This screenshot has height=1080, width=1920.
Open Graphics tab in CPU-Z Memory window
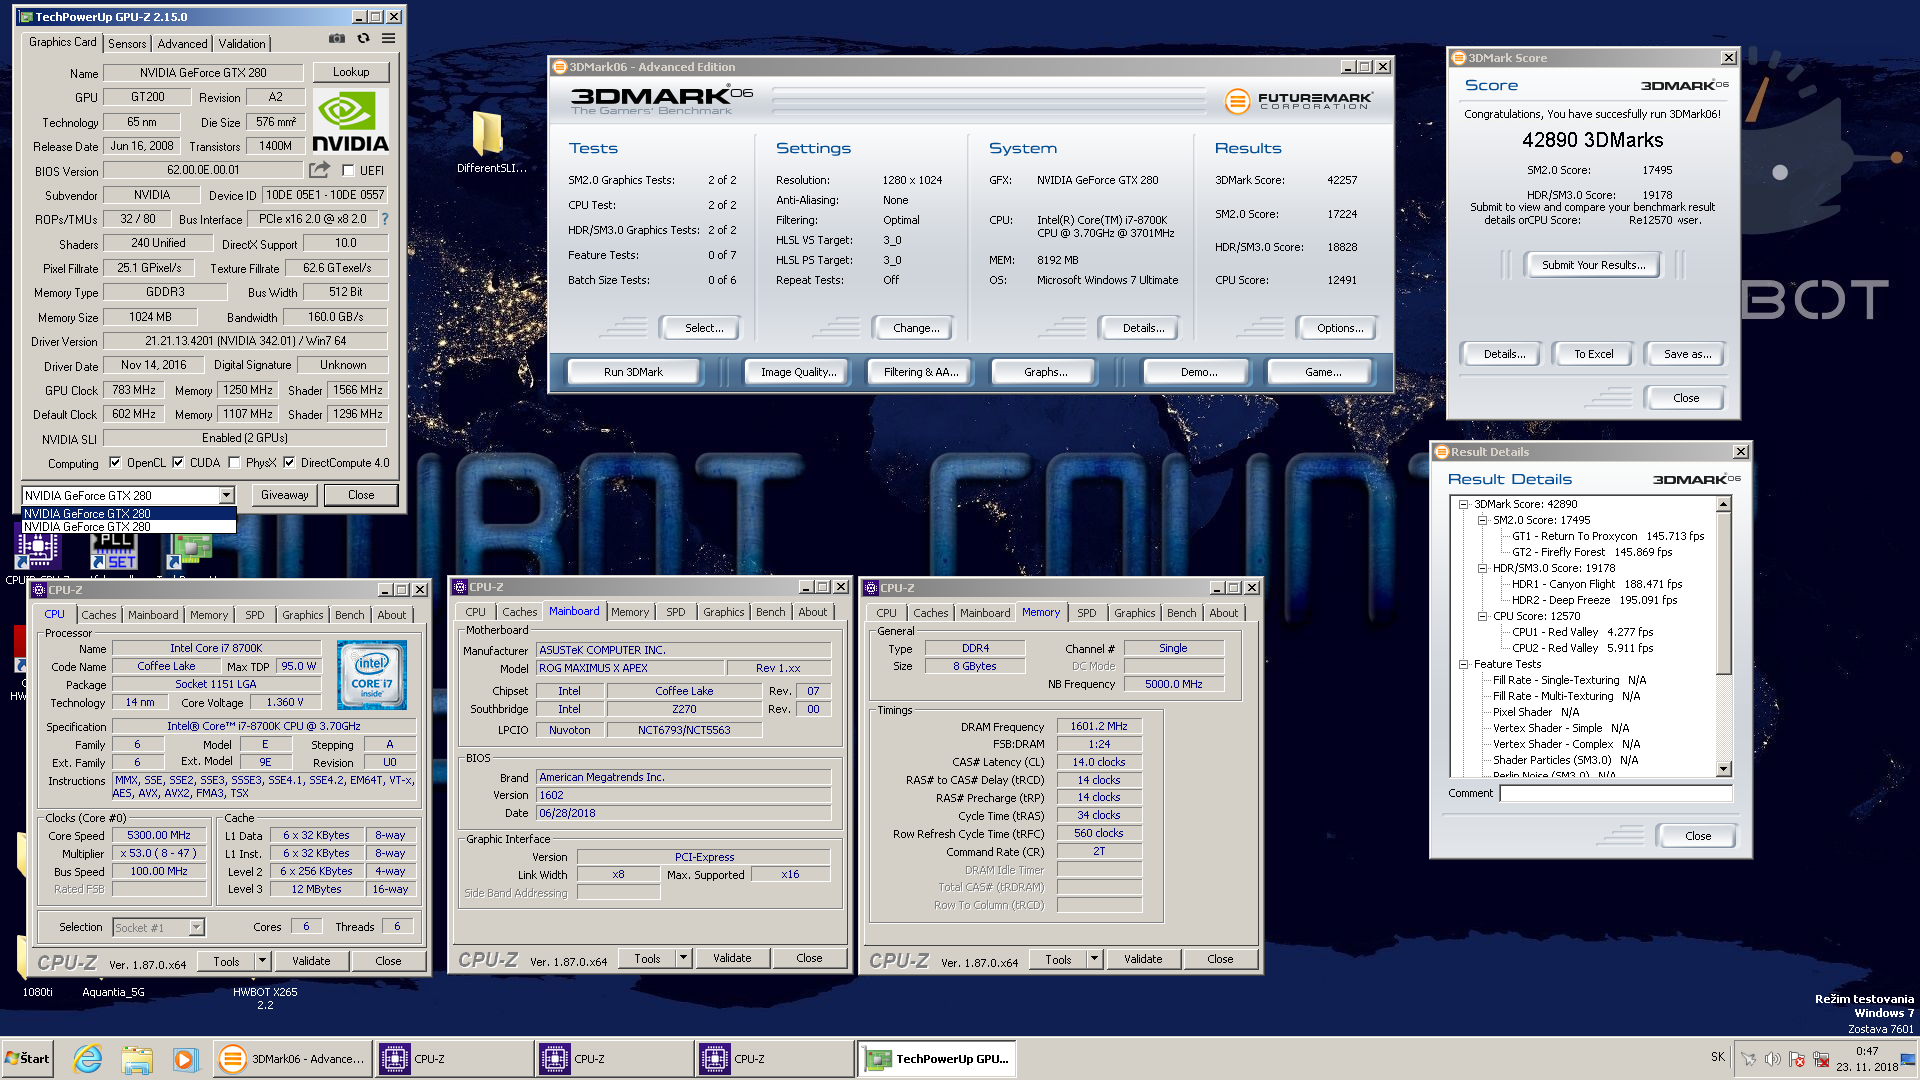[x=1134, y=613]
